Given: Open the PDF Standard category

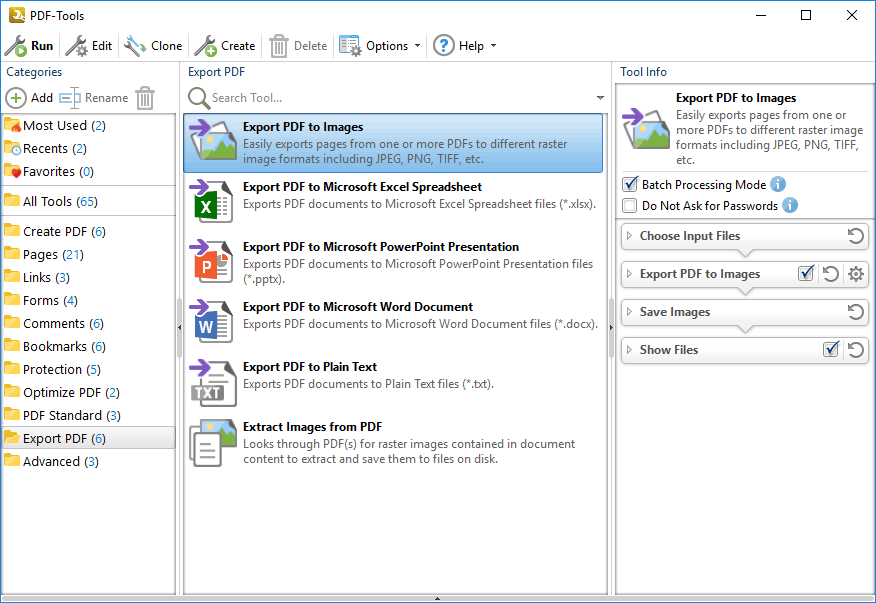Looking at the screenshot, I should tap(88, 415).
